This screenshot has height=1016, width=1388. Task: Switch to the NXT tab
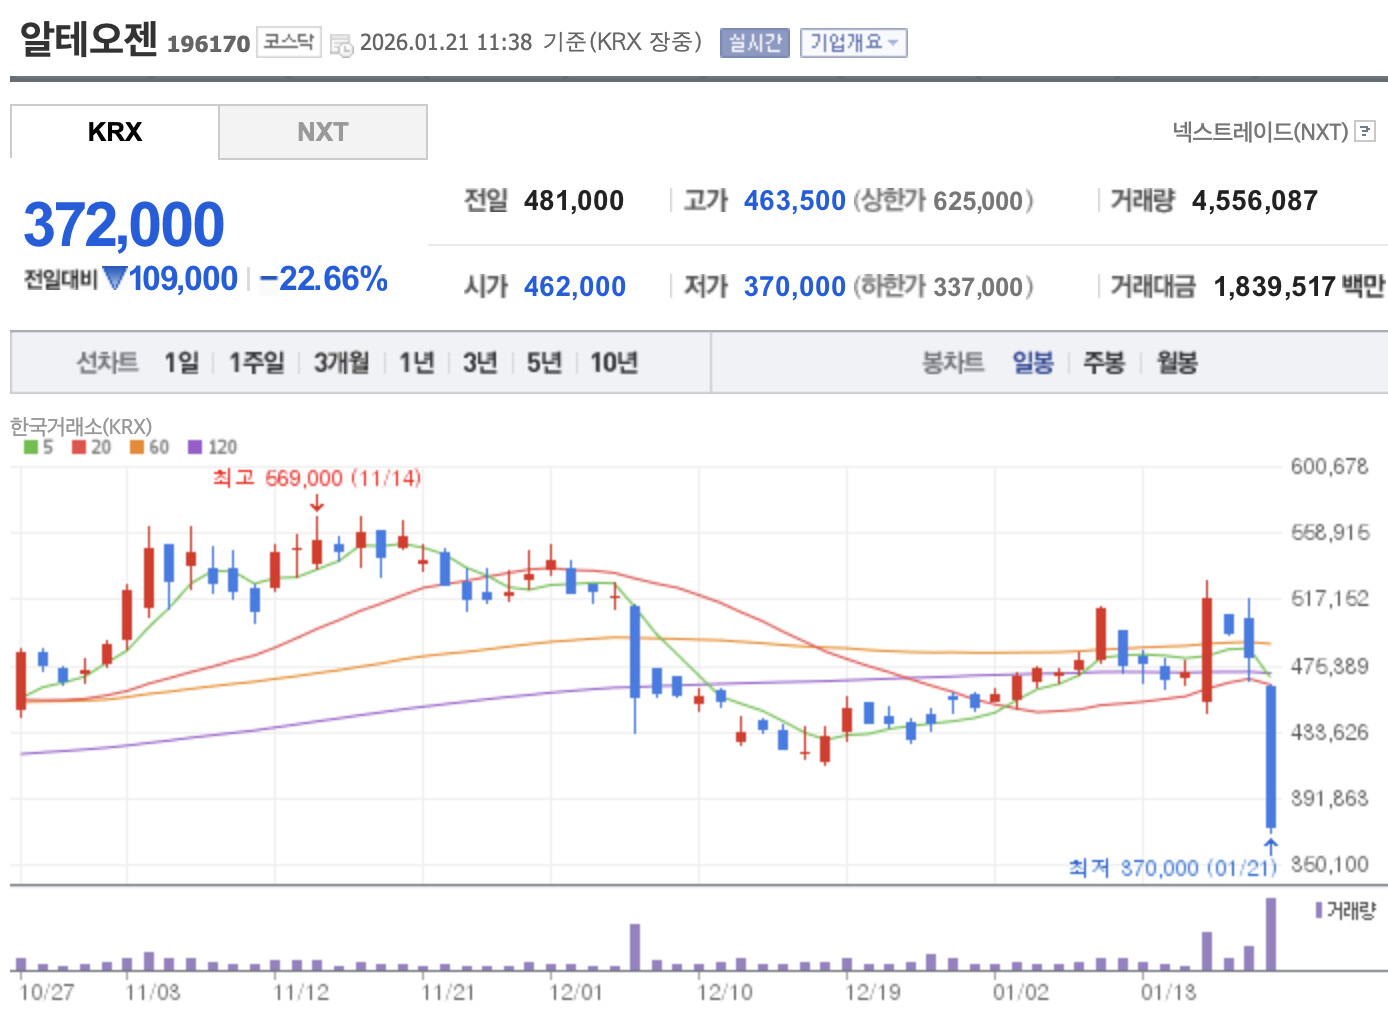pos(323,132)
